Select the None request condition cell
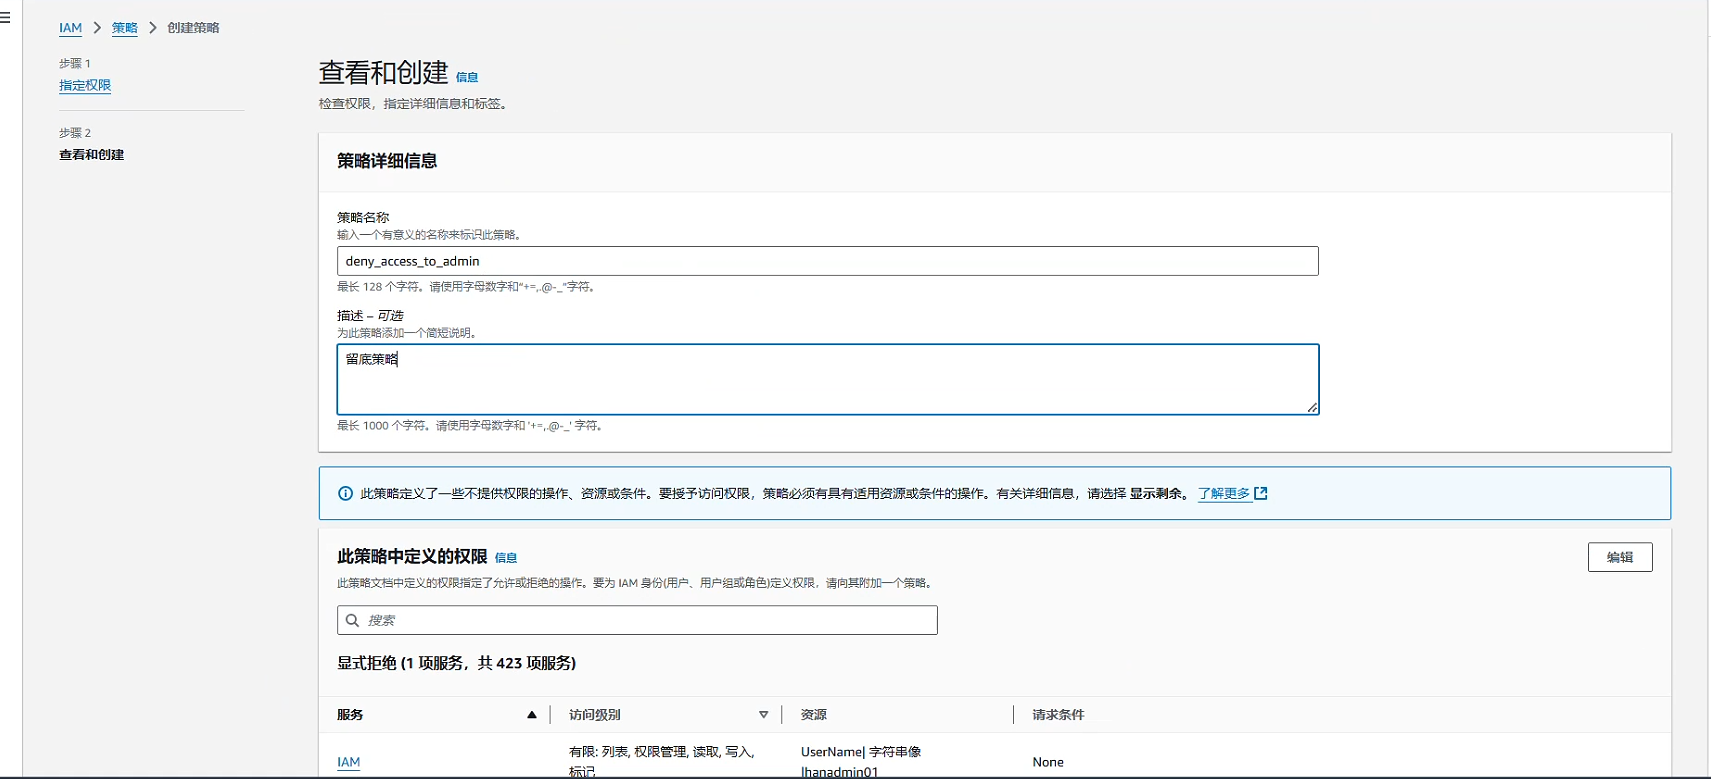The image size is (1711, 779). click(x=1048, y=762)
